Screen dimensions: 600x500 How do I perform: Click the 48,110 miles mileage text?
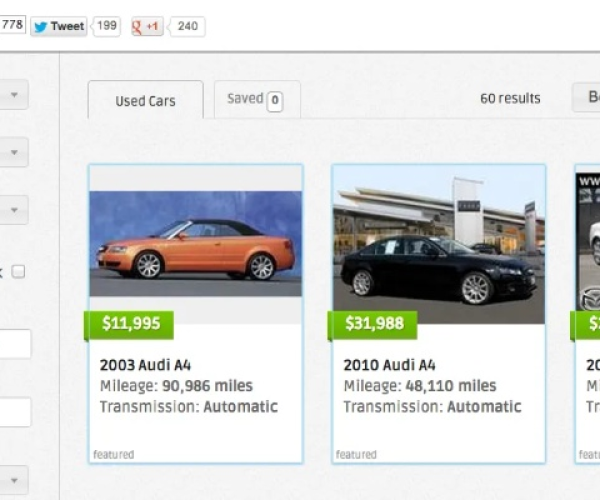(451, 386)
